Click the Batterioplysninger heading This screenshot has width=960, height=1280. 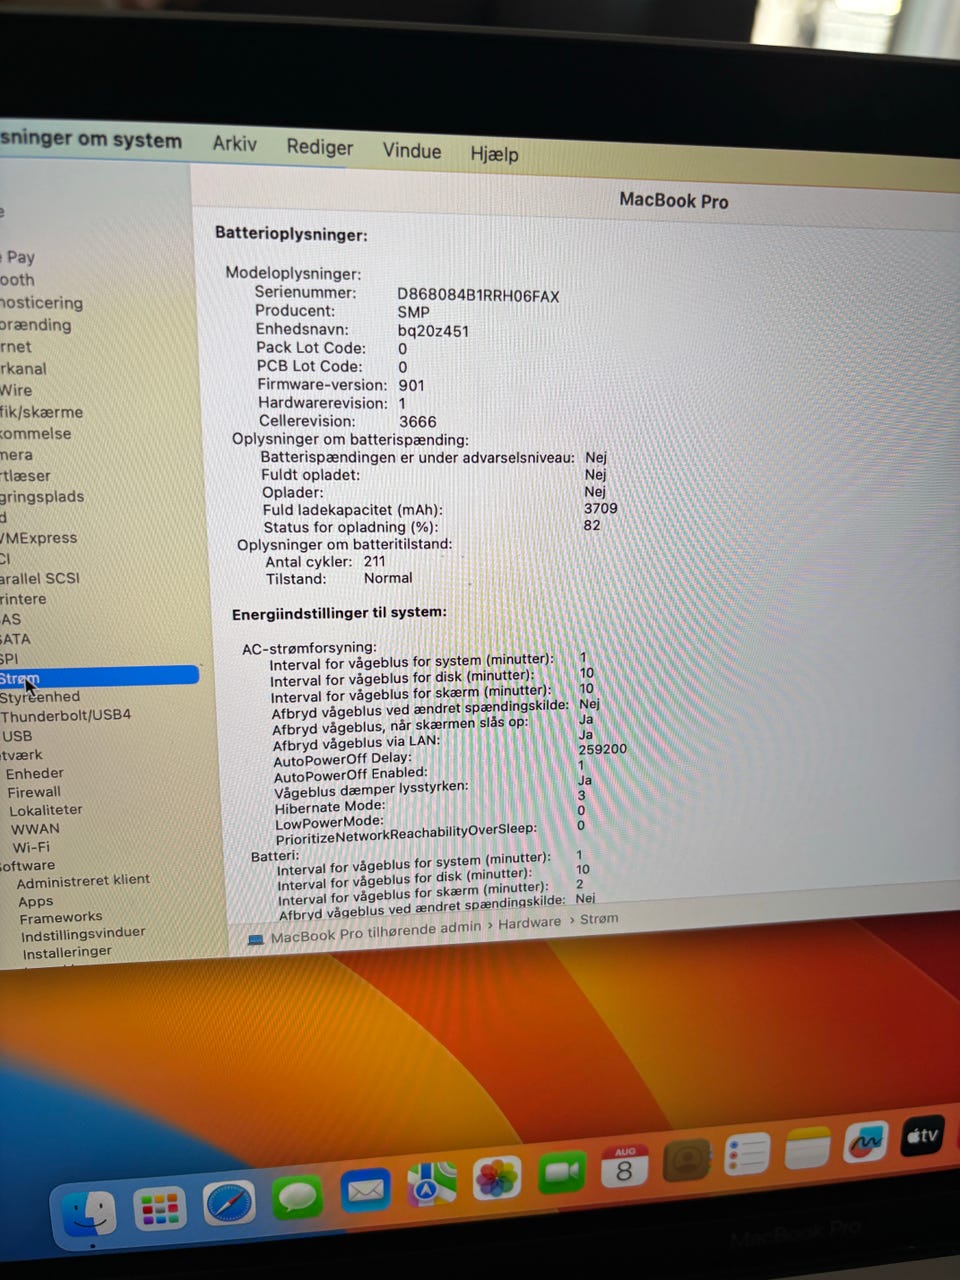click(x=291, y=234)
